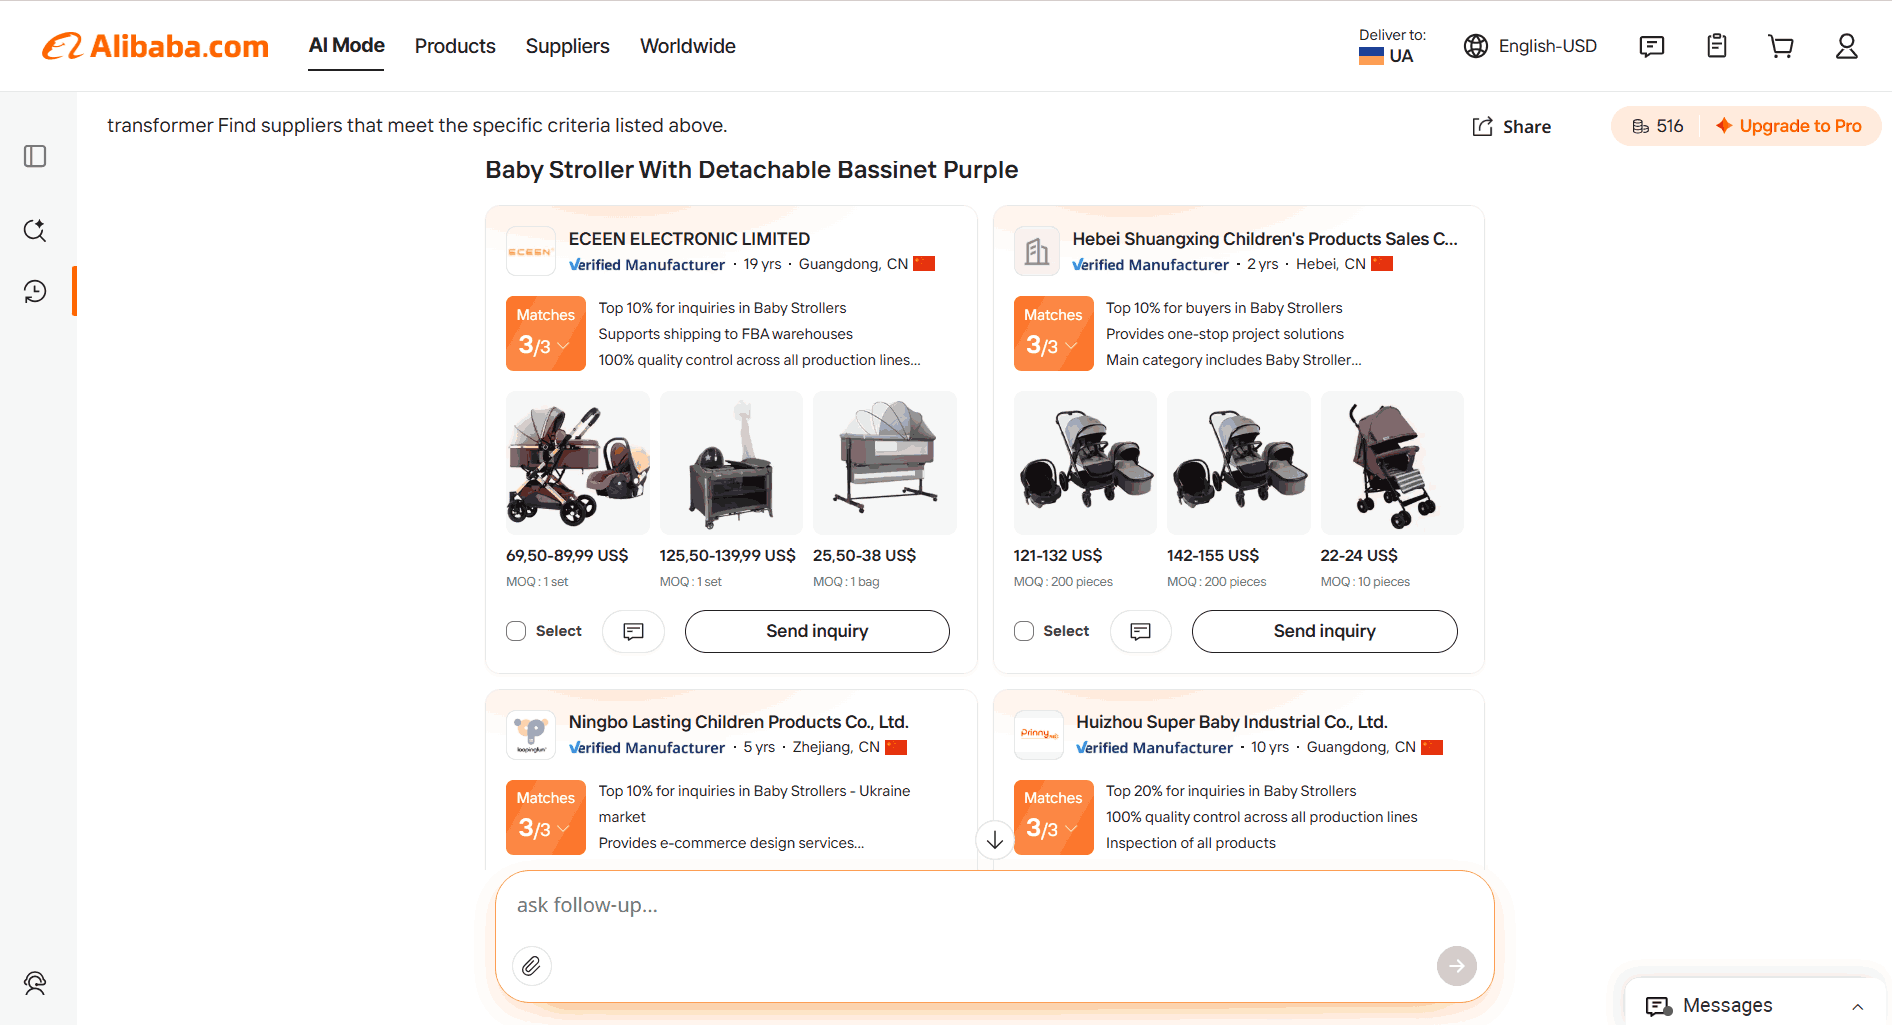The image size is (1892, 1025).
Task: Send inquiry to Hebei Shuangxing supplier
Action: tap(1325, 631)
